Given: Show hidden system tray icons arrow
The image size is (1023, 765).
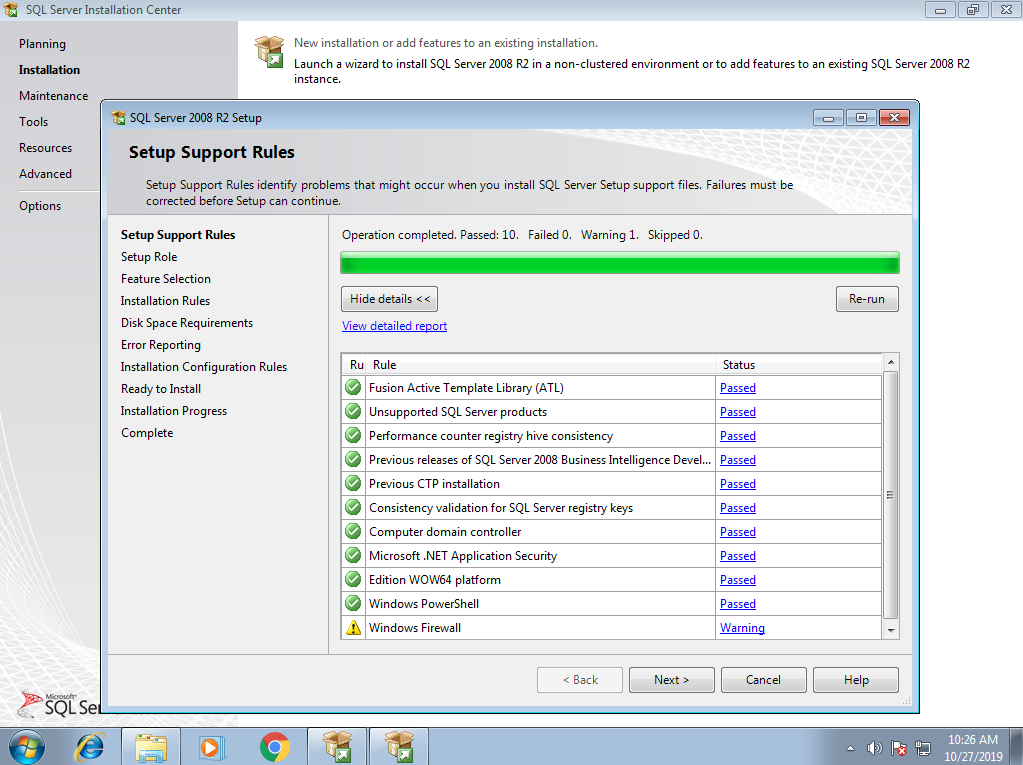Looking at the screenshot, I should pyautogui.click(x=850, y=748).
